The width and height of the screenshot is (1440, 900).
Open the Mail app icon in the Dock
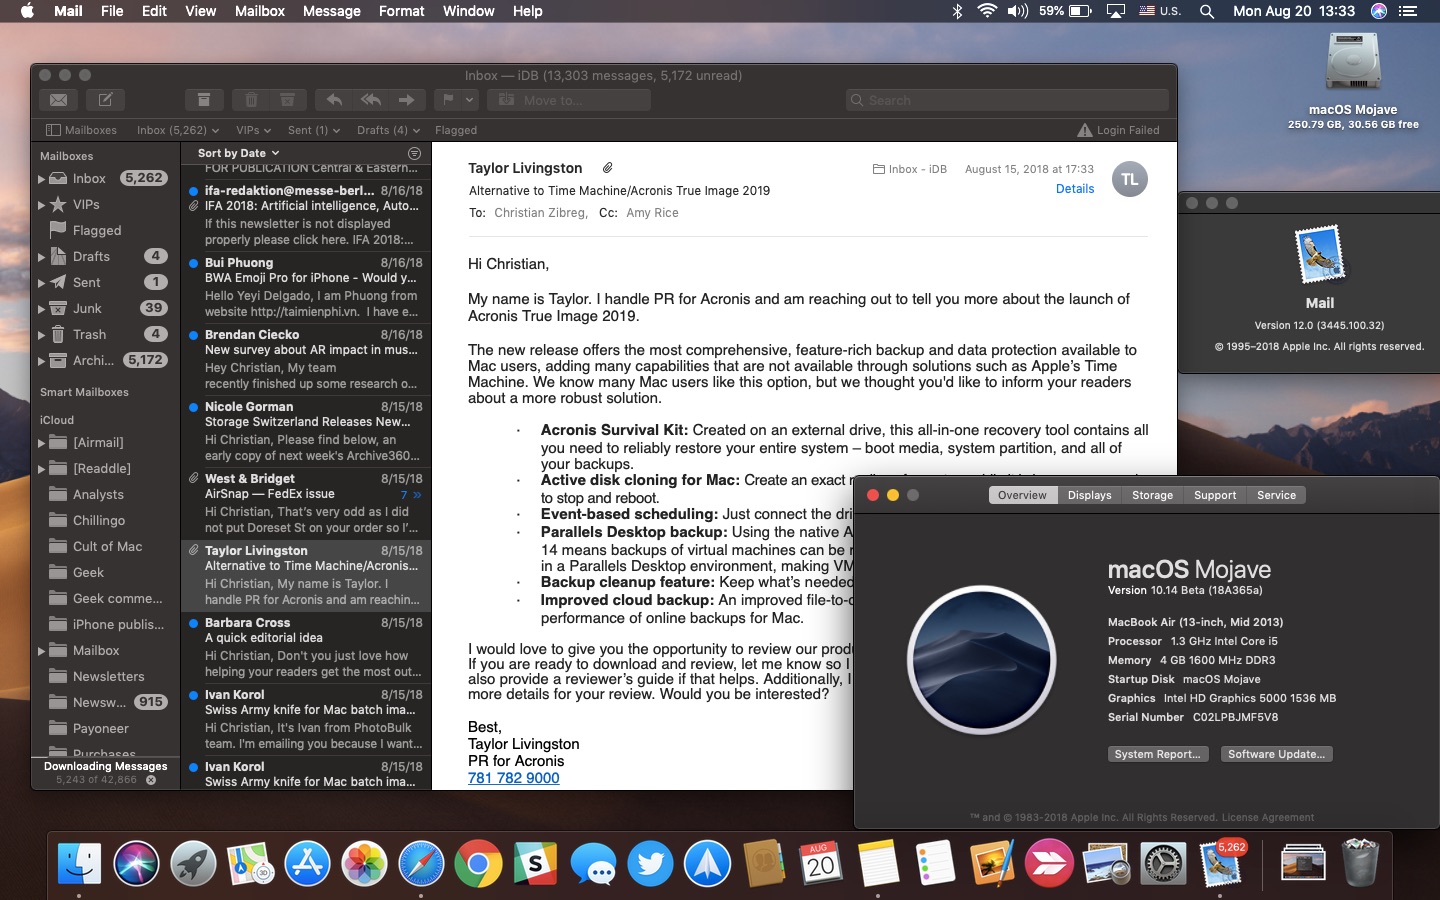(x=1222, y=862)
